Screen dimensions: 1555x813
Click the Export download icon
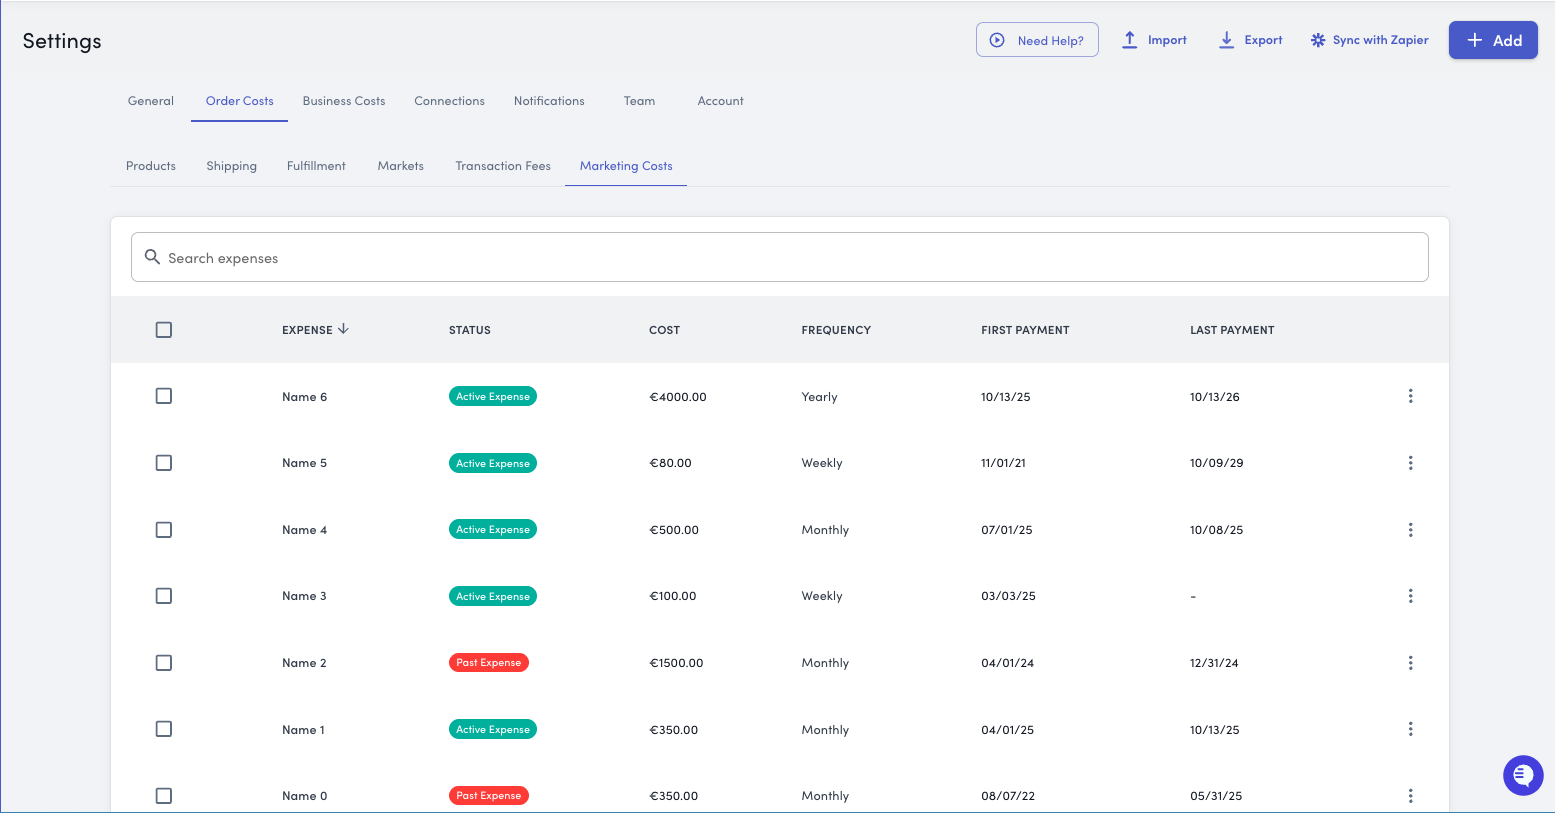coord(1226,40)
